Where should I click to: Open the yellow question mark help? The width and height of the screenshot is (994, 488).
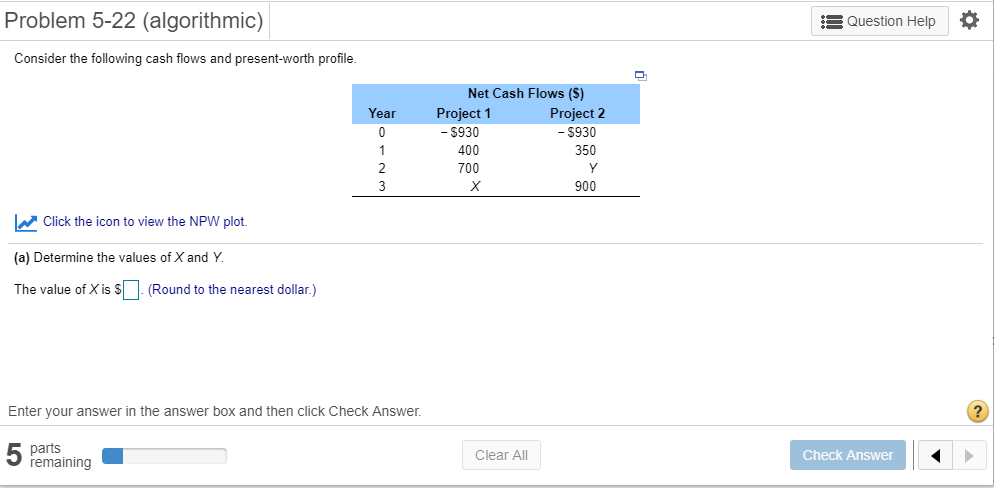978,411
